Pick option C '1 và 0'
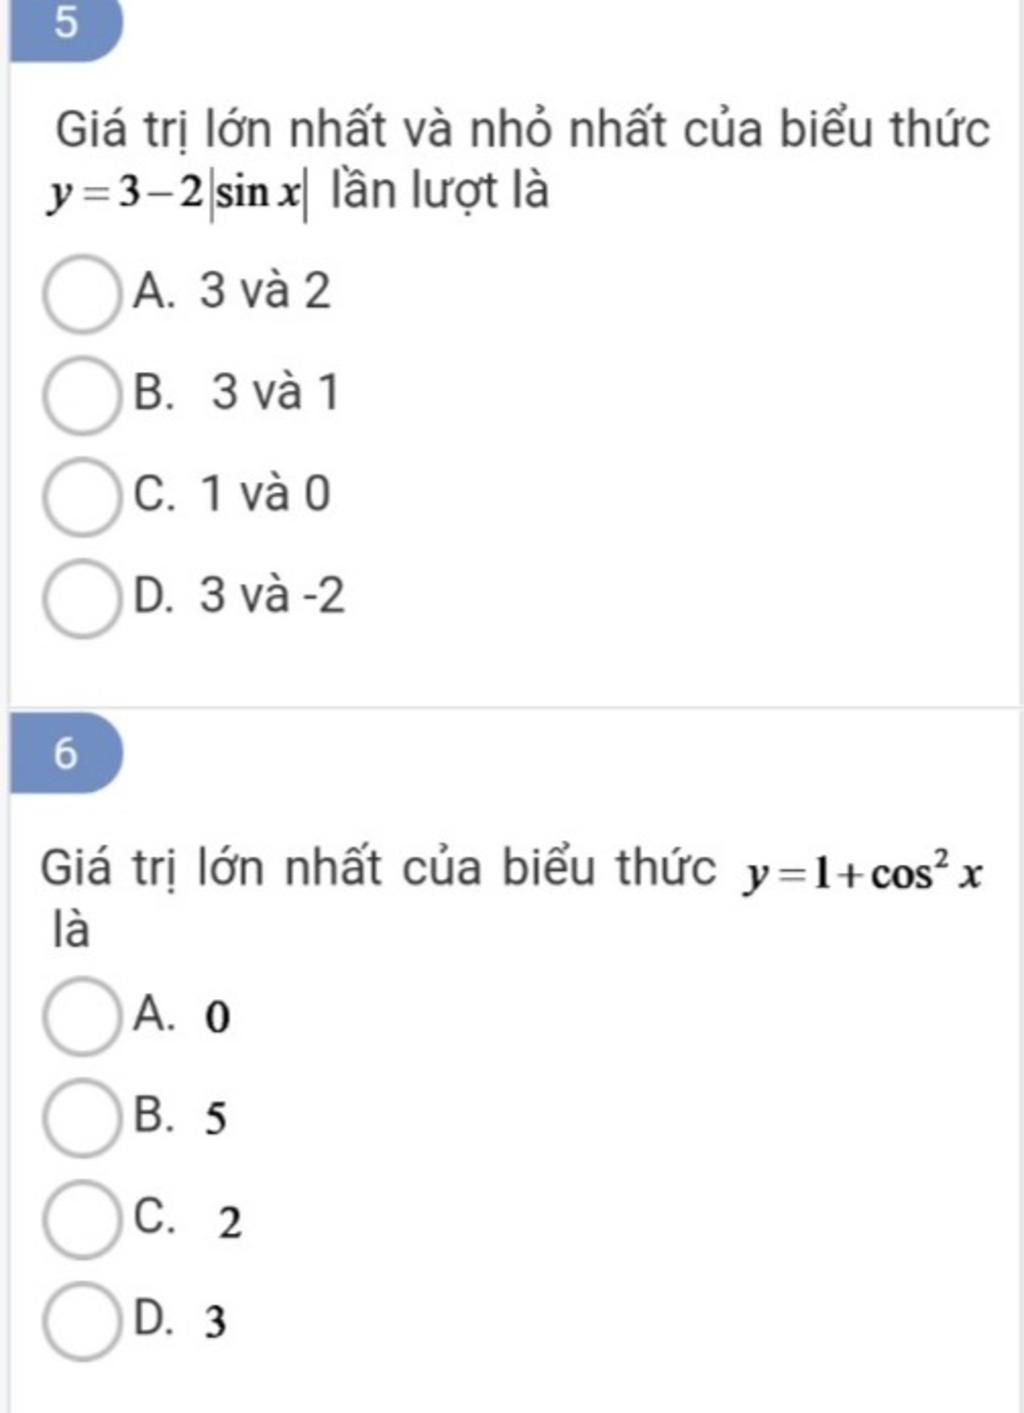Image resolution: width=1024 pixels, height=1413 pixels. click(x=81, y=497)
